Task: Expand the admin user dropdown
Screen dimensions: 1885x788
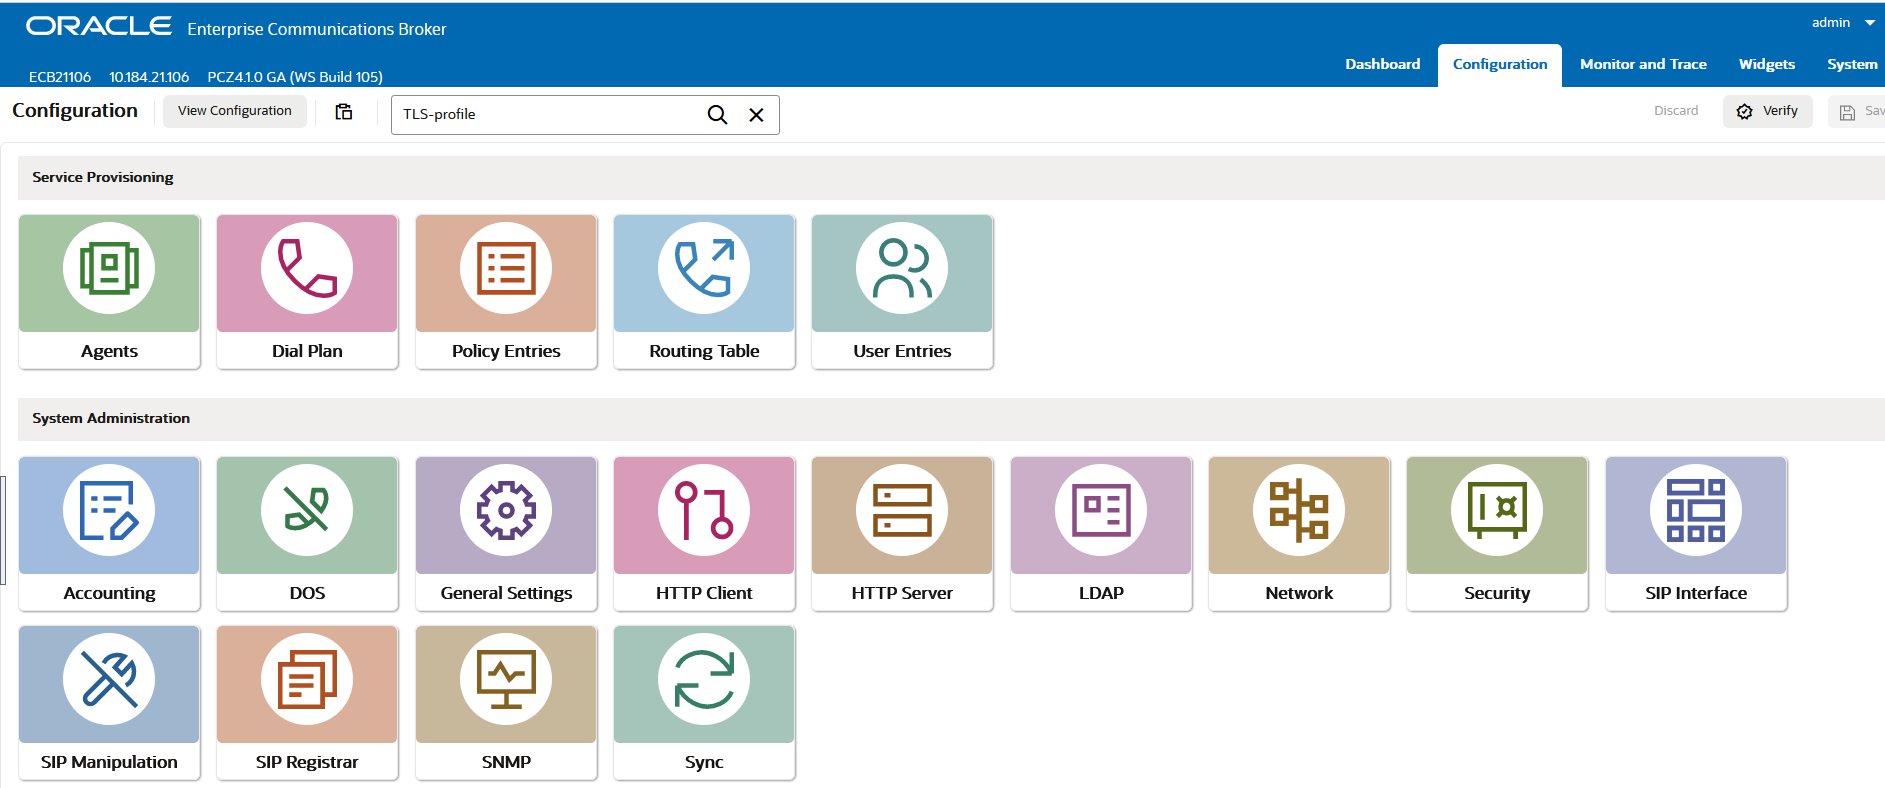Action: pyautogui.click(x=1870, y=22)
